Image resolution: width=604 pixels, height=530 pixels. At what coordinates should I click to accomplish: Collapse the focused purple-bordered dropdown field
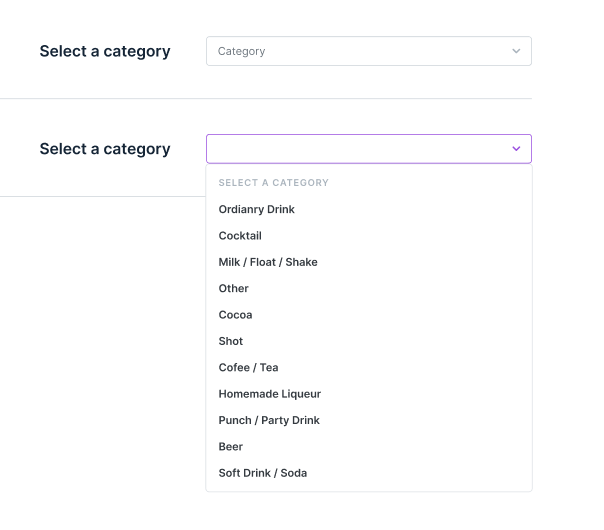coord(369,149)
